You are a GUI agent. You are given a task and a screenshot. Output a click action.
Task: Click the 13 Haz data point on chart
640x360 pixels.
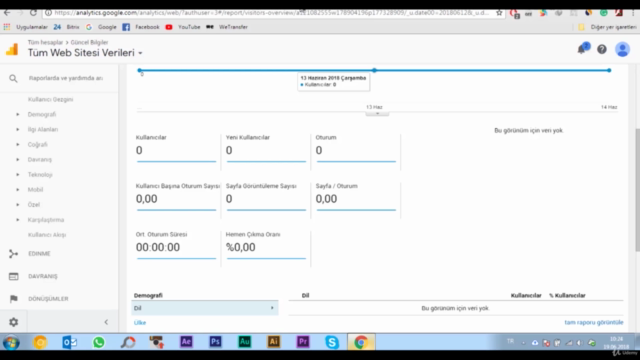(374, 70)
